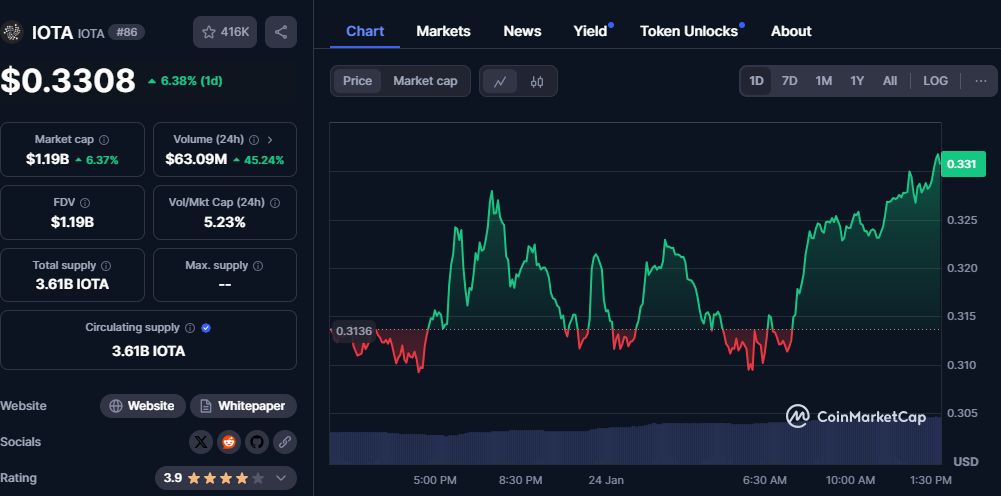The image size is (1001, 496).
Task: Select the Price chart toggle
Action: tap(358, 81)
